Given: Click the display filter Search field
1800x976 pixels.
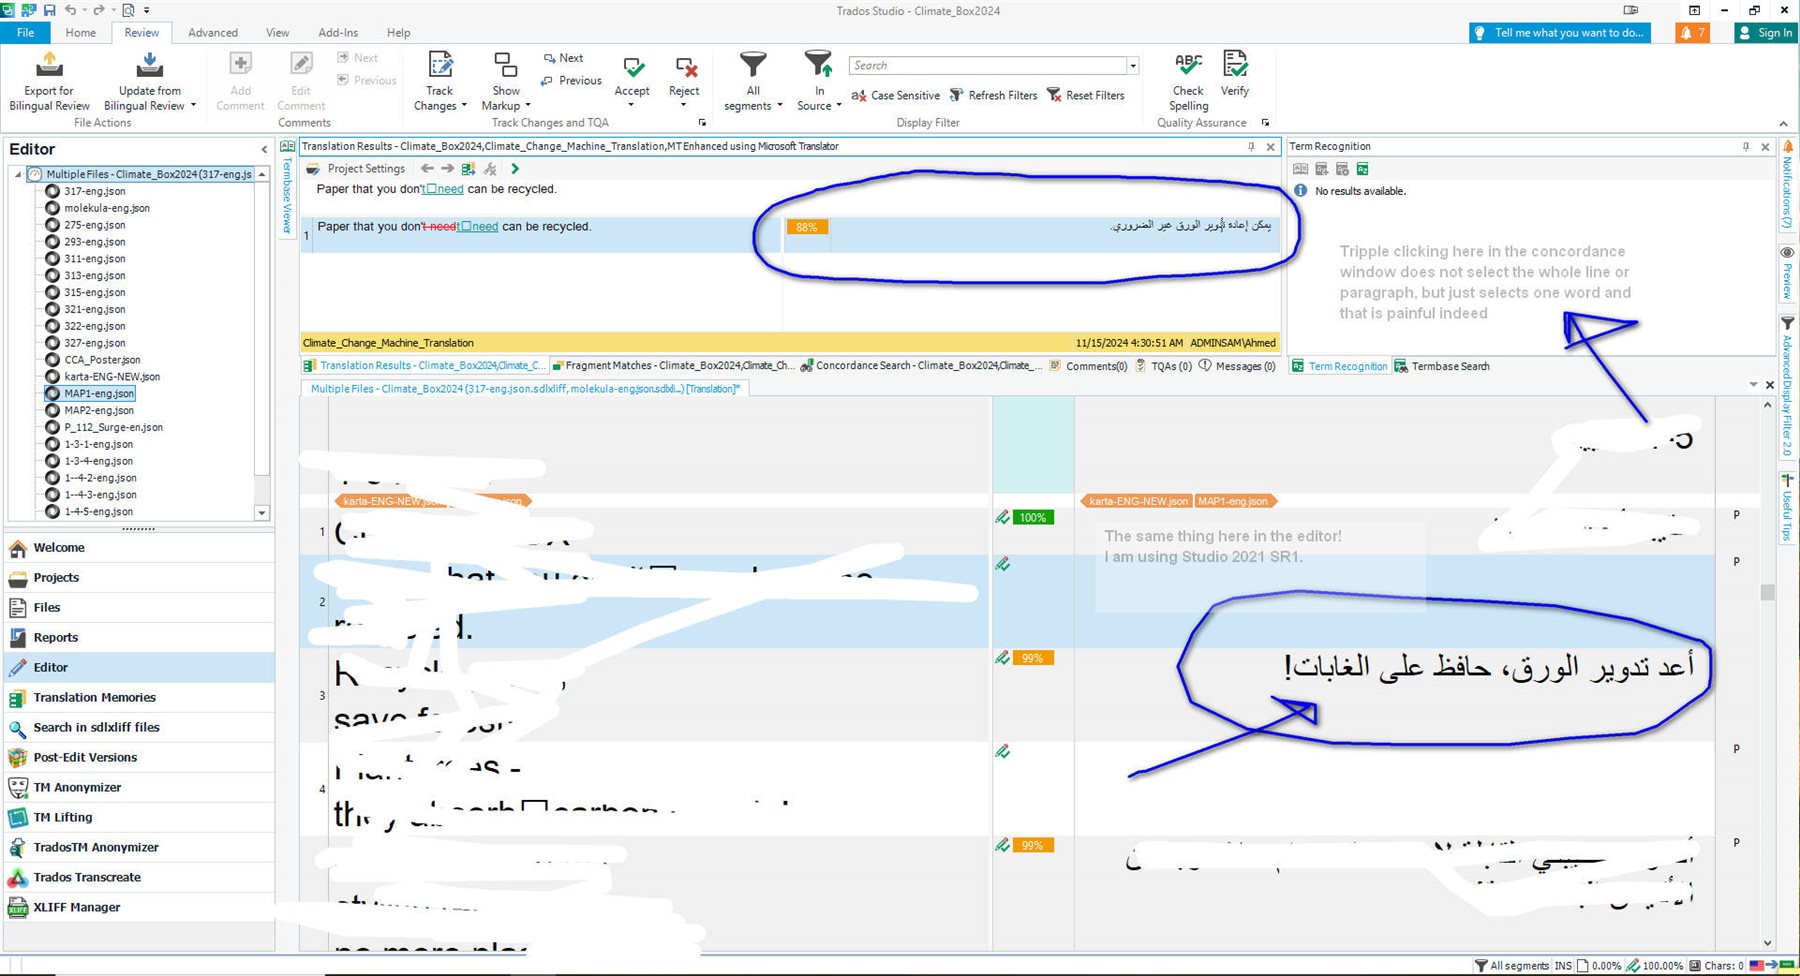Looking at the screenshot, I should 988,66.
